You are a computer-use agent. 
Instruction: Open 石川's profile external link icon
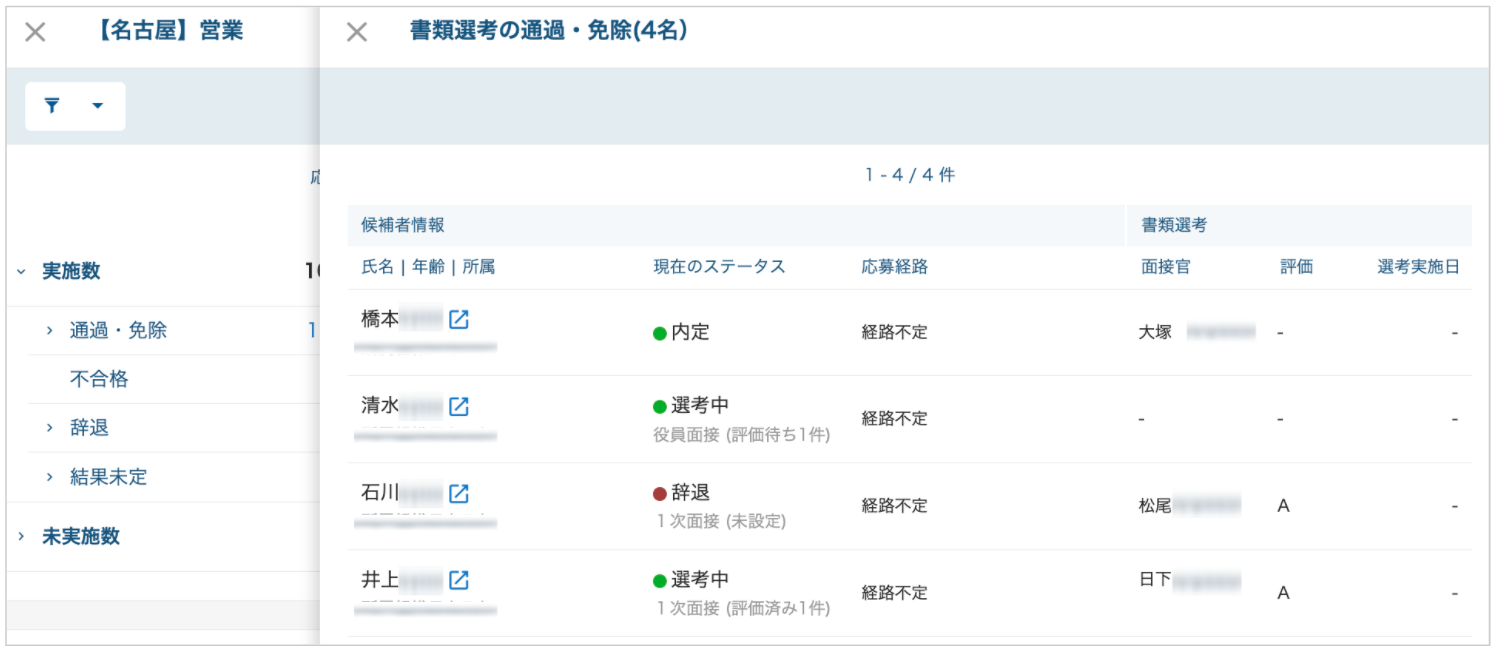[x=459, y=494]
